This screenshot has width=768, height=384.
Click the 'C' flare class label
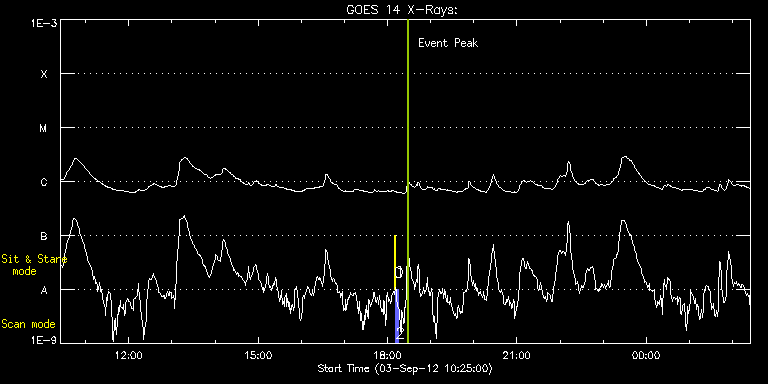[x=44, y=182]
